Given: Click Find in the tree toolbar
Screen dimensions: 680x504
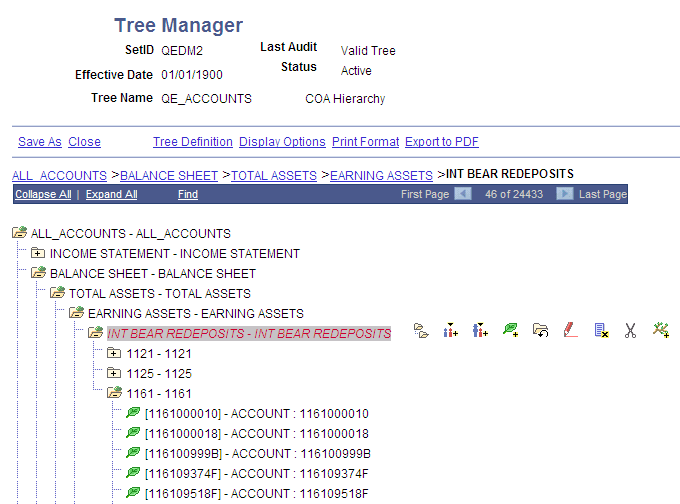Looking at the screenshot, I should click(188, 194).
